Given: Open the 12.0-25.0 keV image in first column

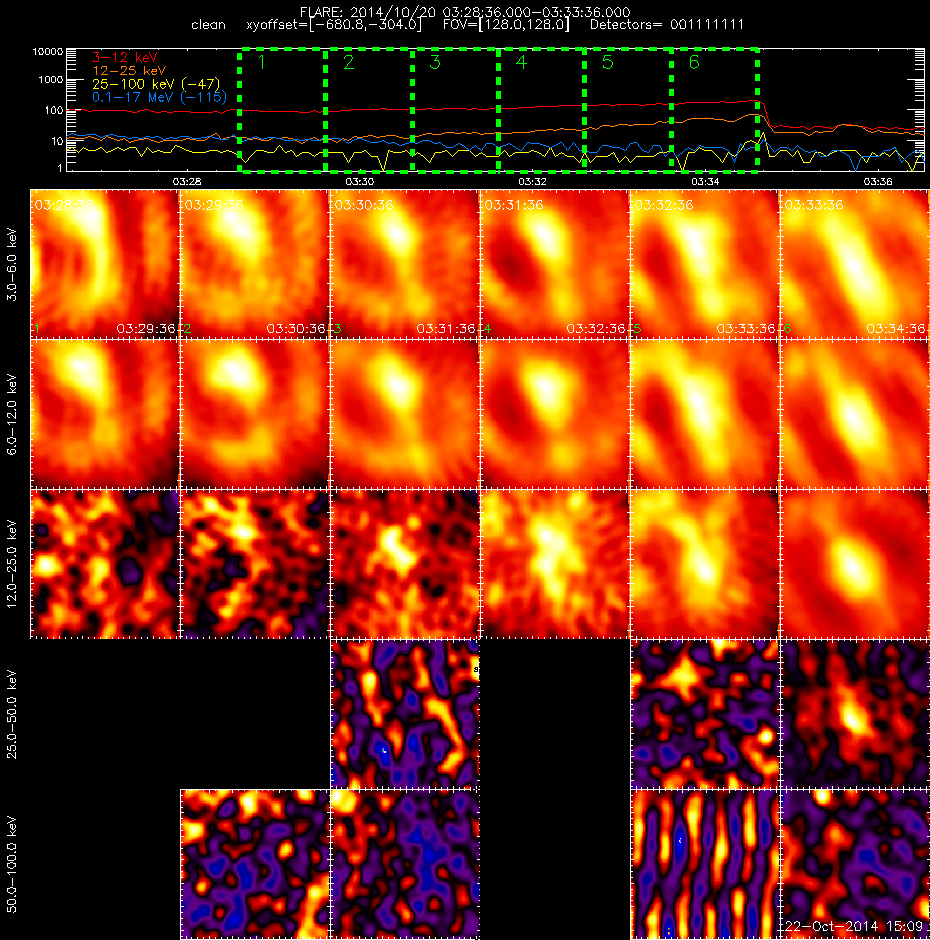Looking at the screenshot, I should point(105,564).
